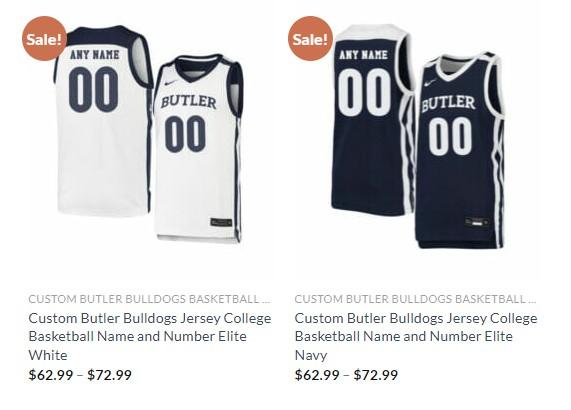The image size is (571, 410).
Task: Click the navy jersey price range $62.99 – $72.99
Action: (x=346, y=375)
